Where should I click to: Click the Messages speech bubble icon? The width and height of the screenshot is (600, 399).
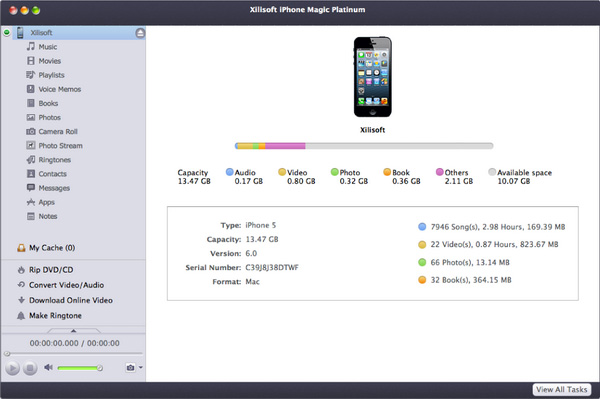(x=31, y=187)
